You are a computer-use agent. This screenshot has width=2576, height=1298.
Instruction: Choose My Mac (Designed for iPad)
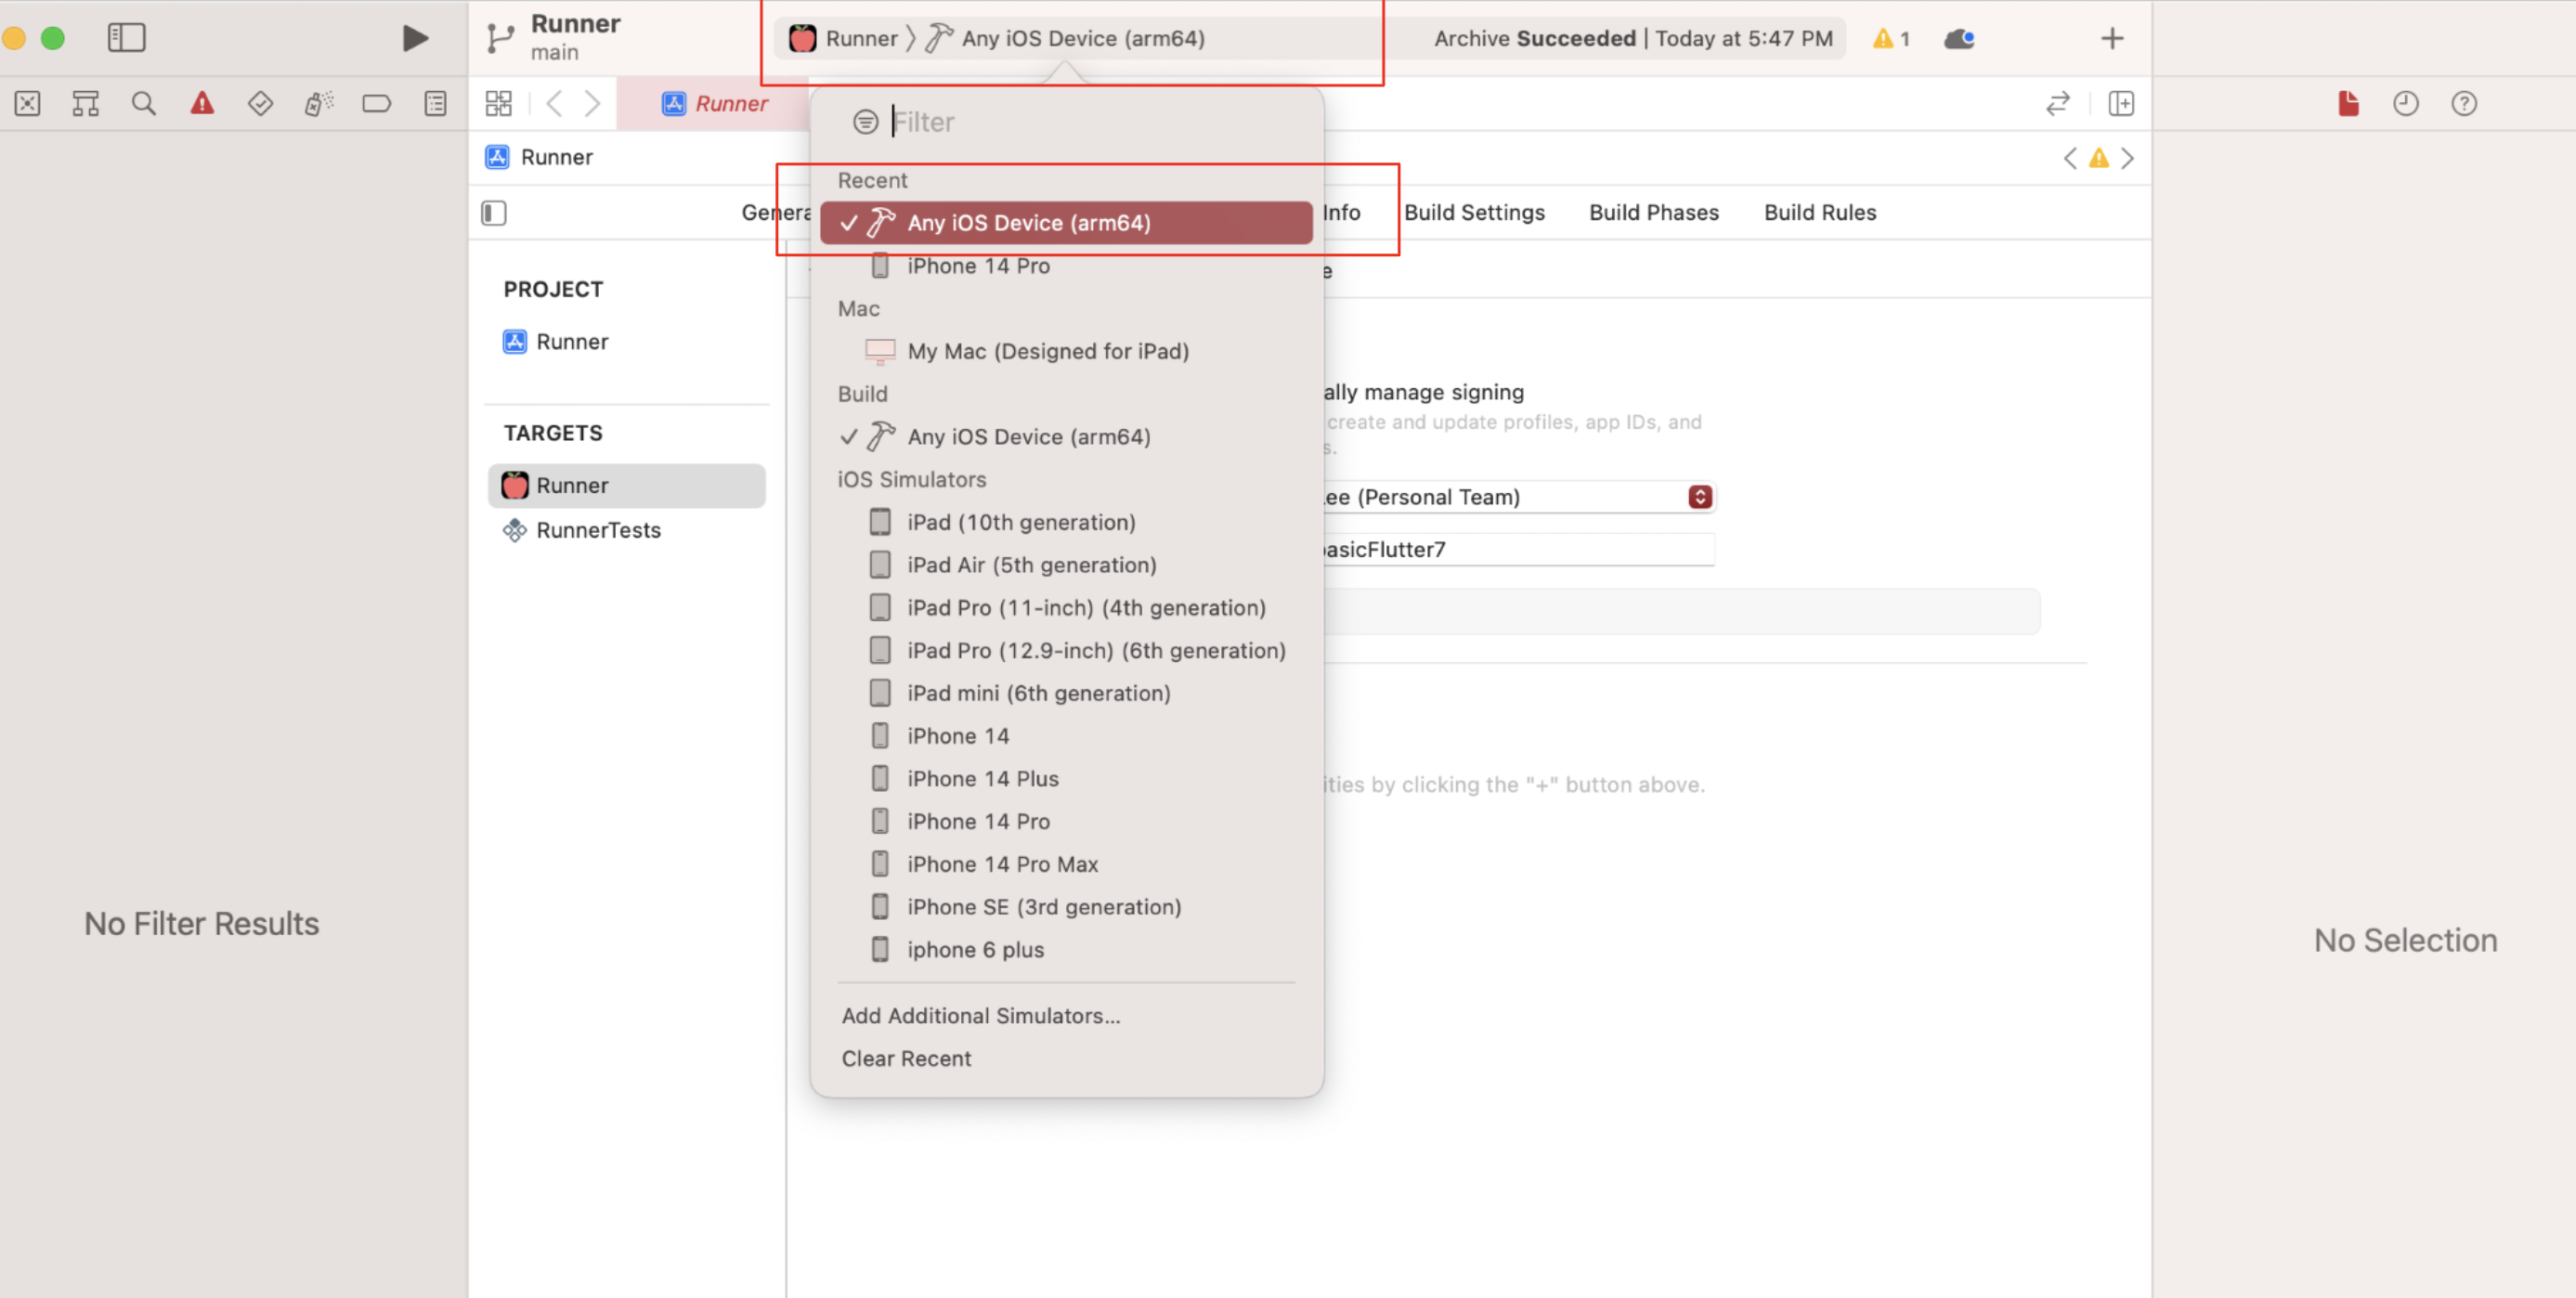pyautogui.click(x=1047, y=351)
